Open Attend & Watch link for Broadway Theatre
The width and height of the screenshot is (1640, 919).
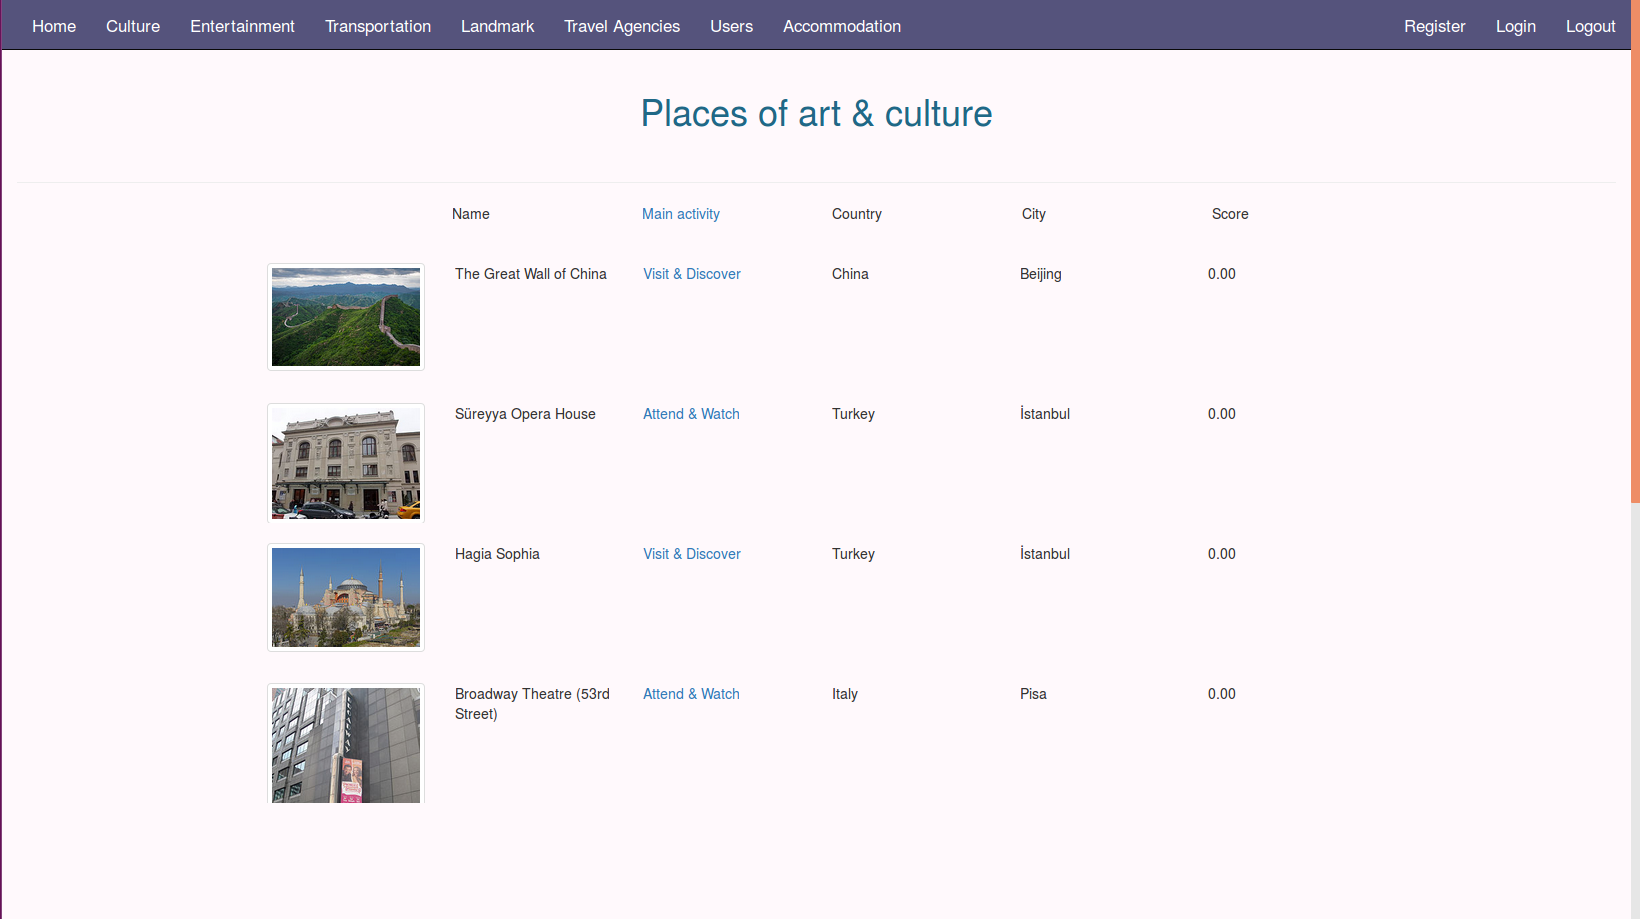coord(691,694)
